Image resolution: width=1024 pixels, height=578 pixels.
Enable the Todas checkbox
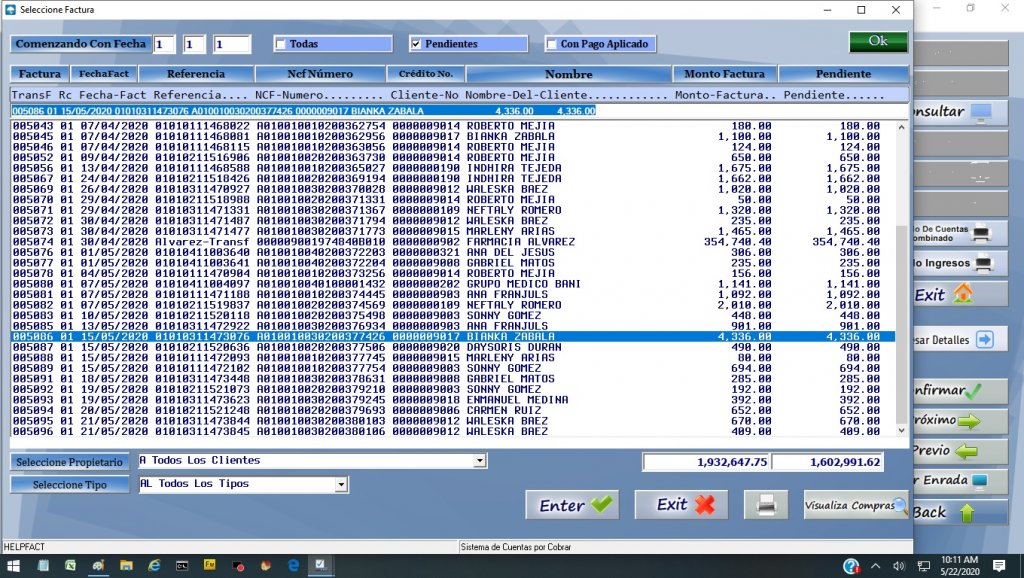pyautogui.click(x=282, y=44)
